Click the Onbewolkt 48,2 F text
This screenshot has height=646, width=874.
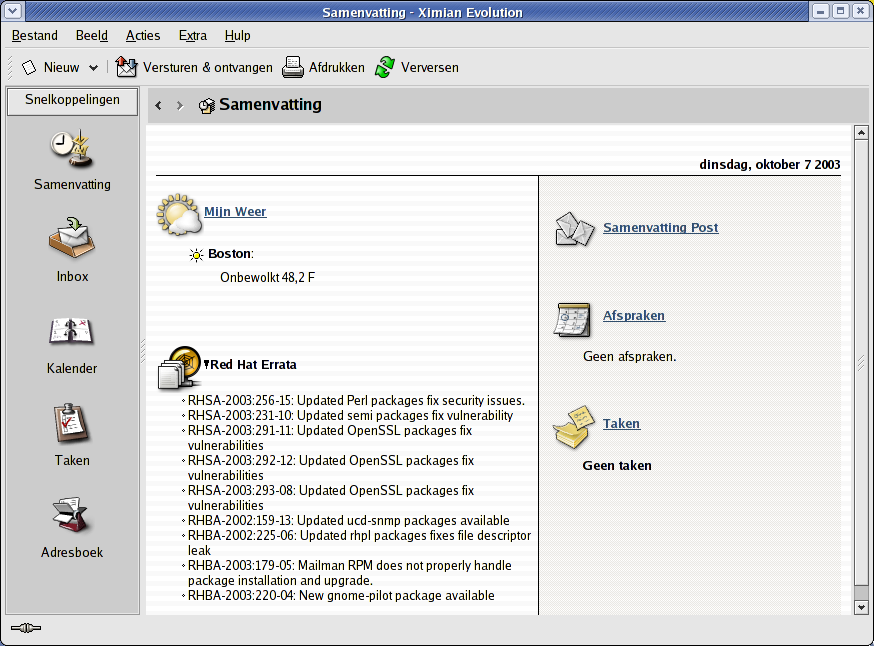(x=268, y=278)
